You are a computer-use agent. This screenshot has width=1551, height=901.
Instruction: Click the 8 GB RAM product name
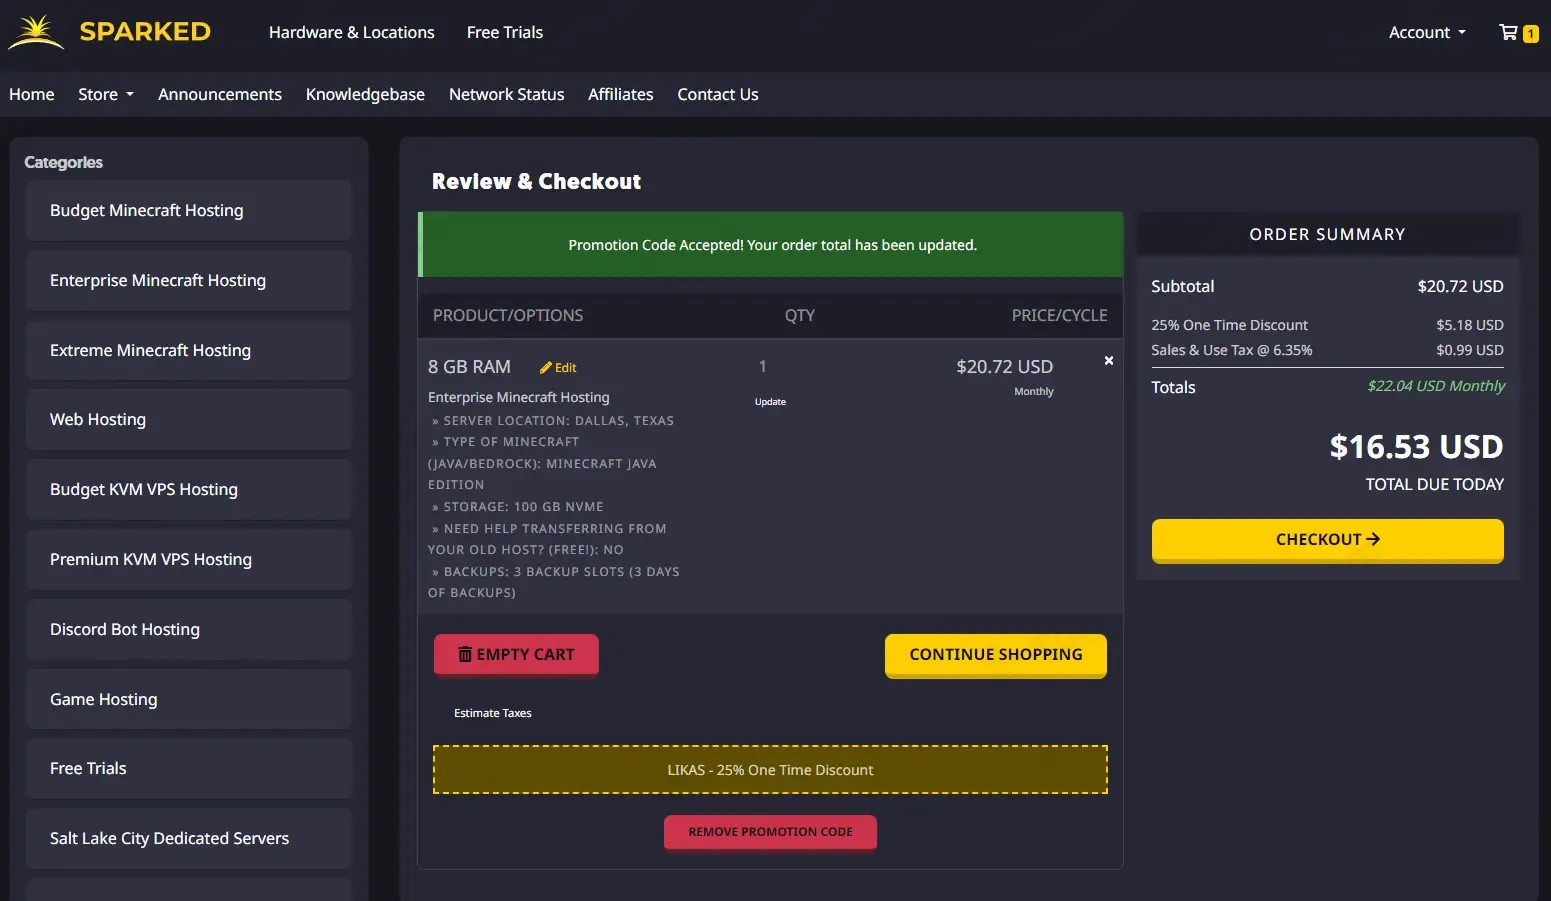click(x=469, y=367)
